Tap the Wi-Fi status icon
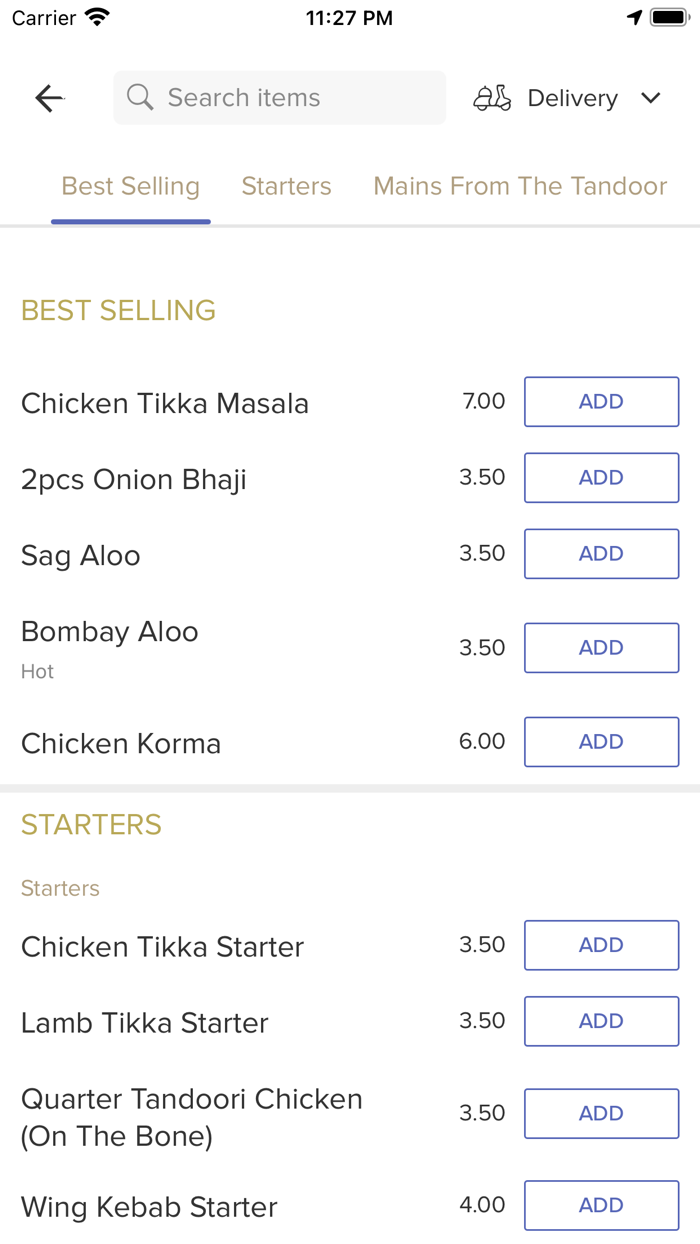Screen dimensions: 700x1244 (97, 18)
